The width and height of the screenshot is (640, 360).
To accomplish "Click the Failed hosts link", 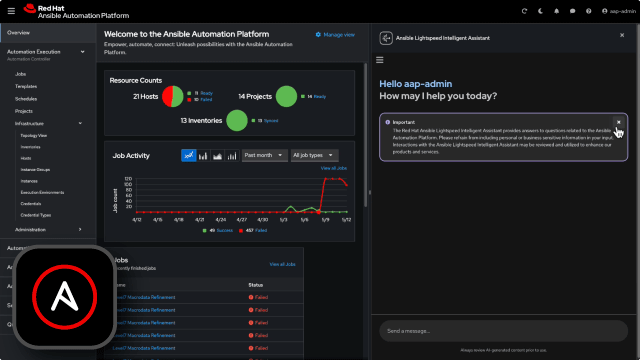I will pyautogui.click(x=206, y=100).
